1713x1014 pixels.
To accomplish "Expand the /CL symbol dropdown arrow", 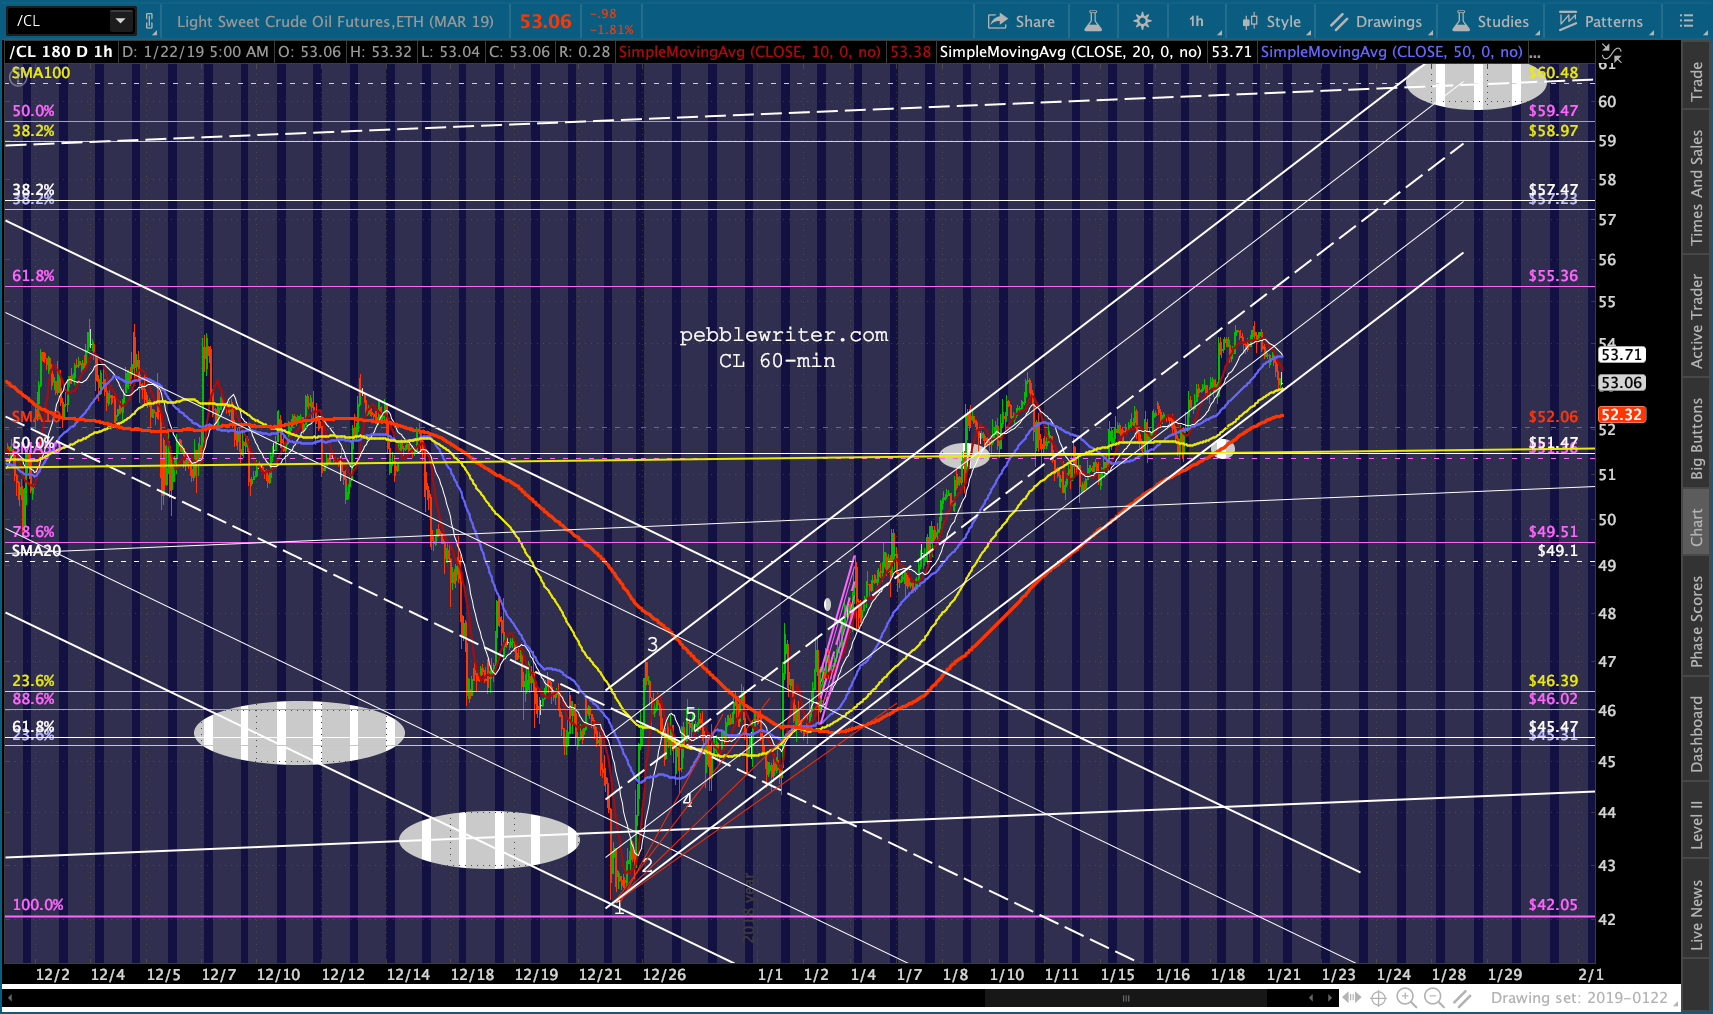I will click(x=121, y=21).
